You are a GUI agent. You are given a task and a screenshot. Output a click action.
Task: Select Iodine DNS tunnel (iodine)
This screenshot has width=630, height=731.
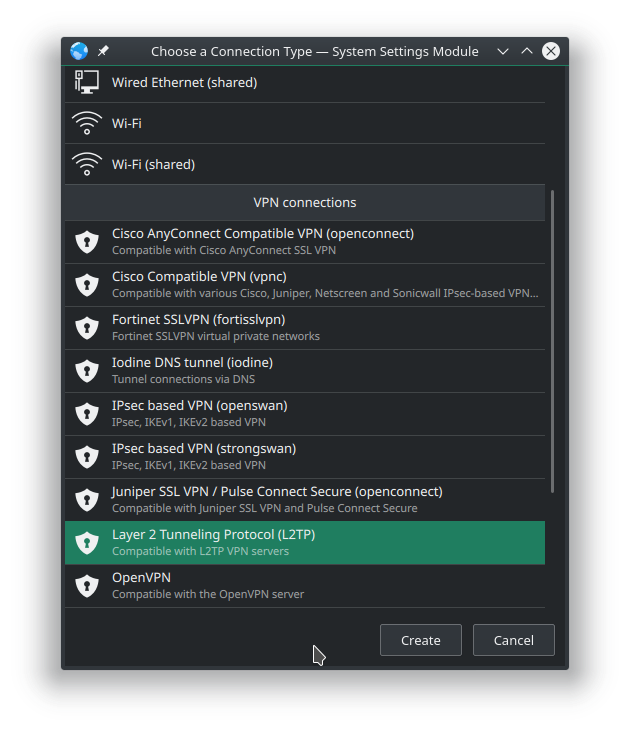(305, 371)
